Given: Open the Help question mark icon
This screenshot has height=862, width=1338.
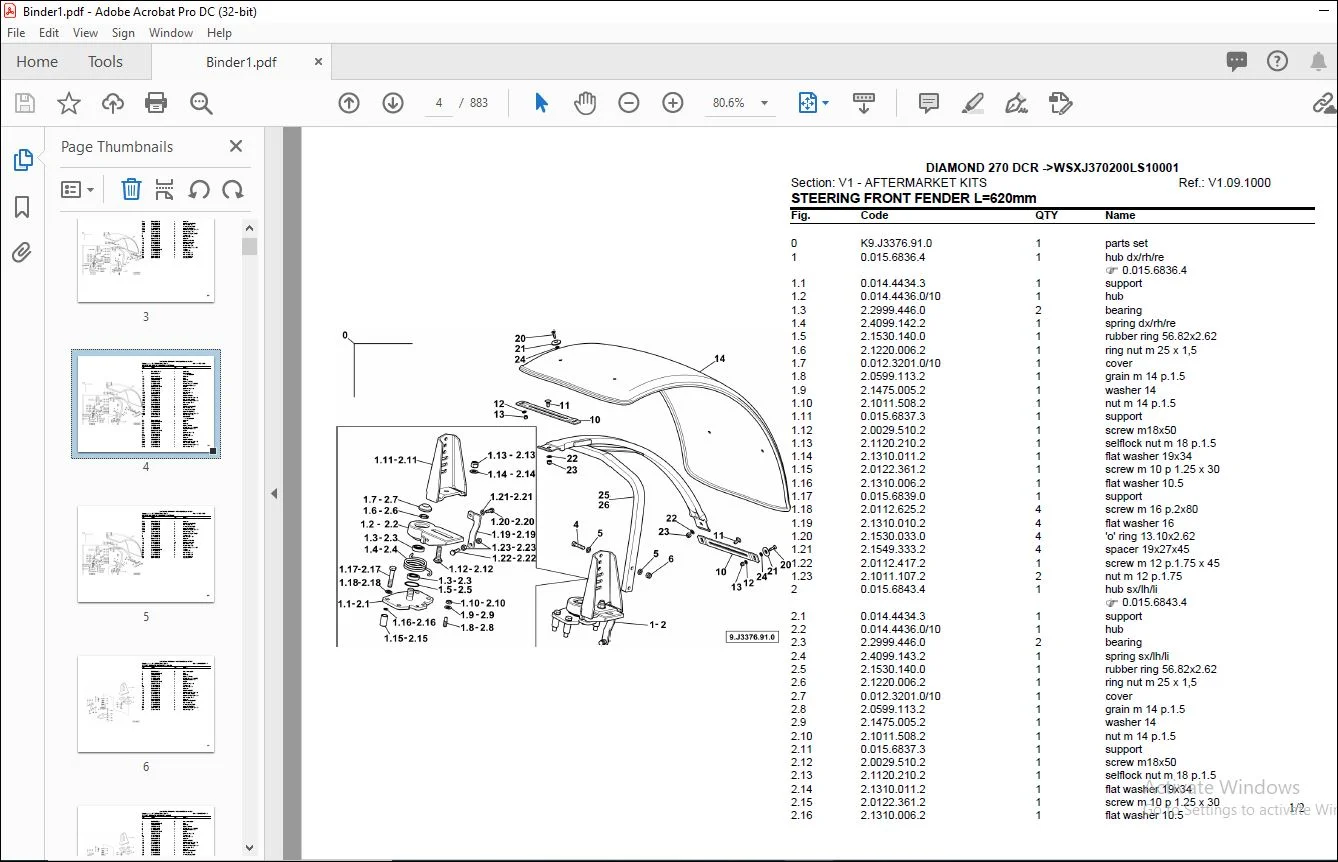Looking at the screenshot, I should (x=1277, y=62).
